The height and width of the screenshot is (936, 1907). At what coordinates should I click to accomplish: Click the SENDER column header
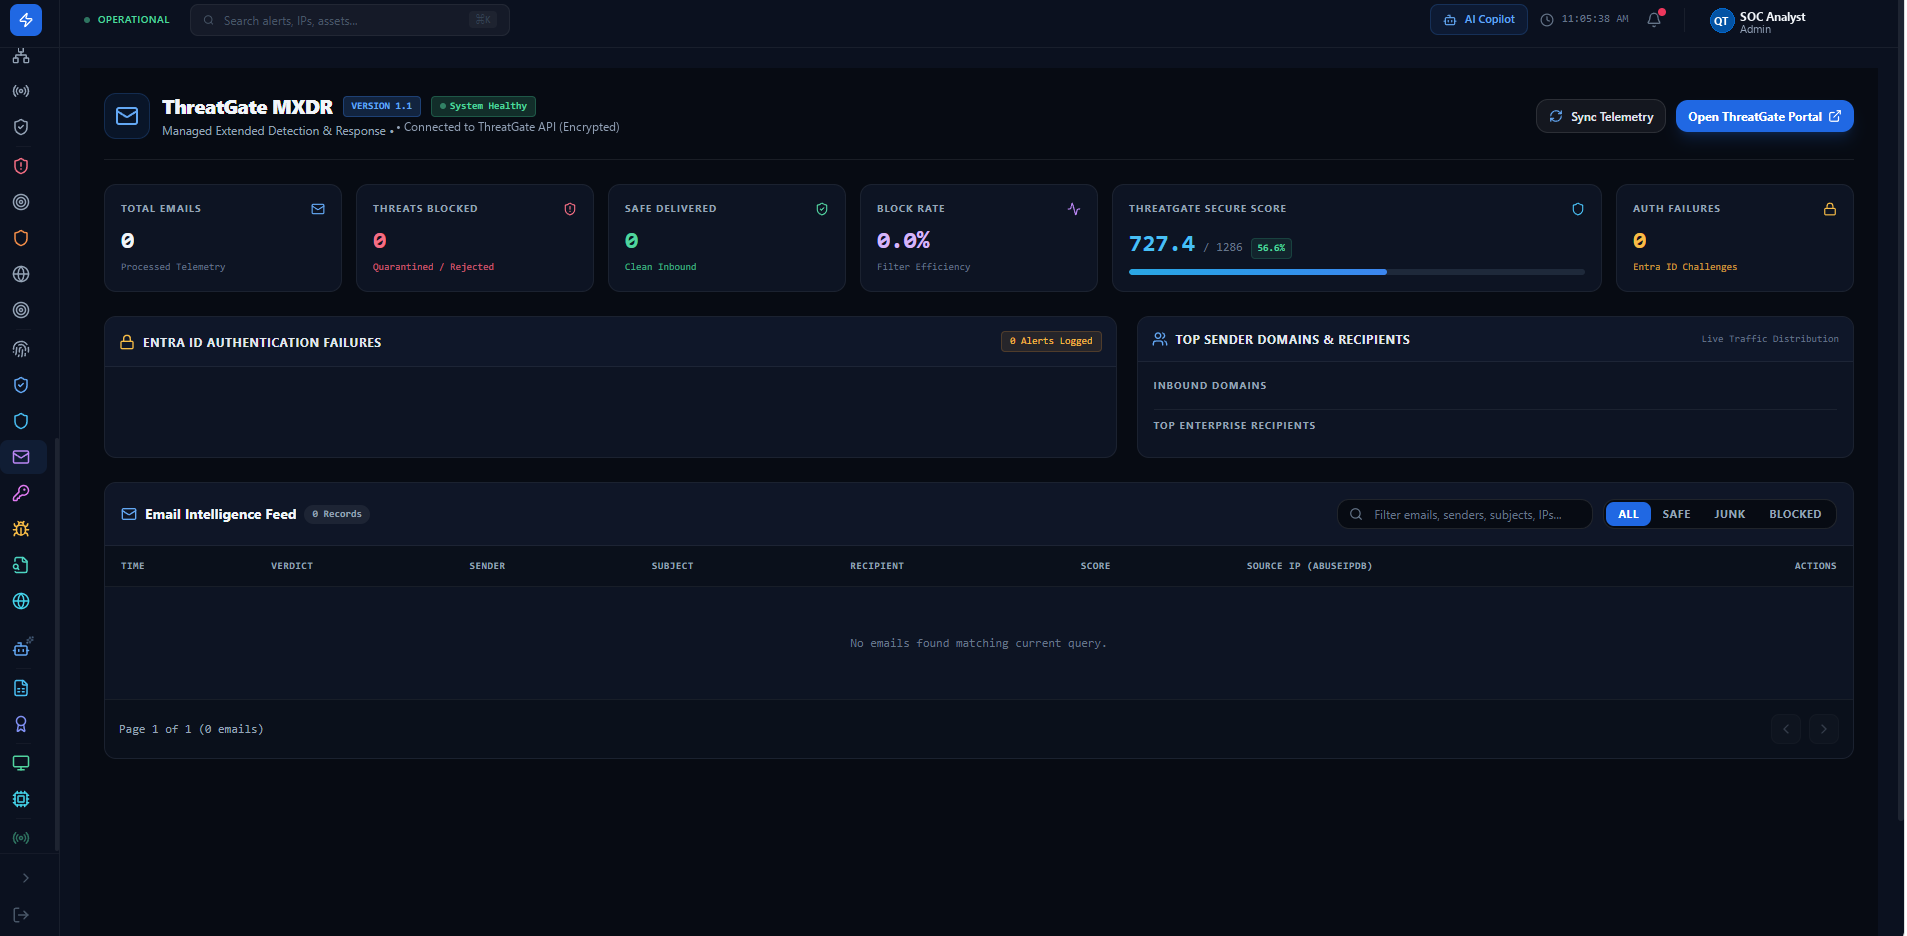point(487,566)
